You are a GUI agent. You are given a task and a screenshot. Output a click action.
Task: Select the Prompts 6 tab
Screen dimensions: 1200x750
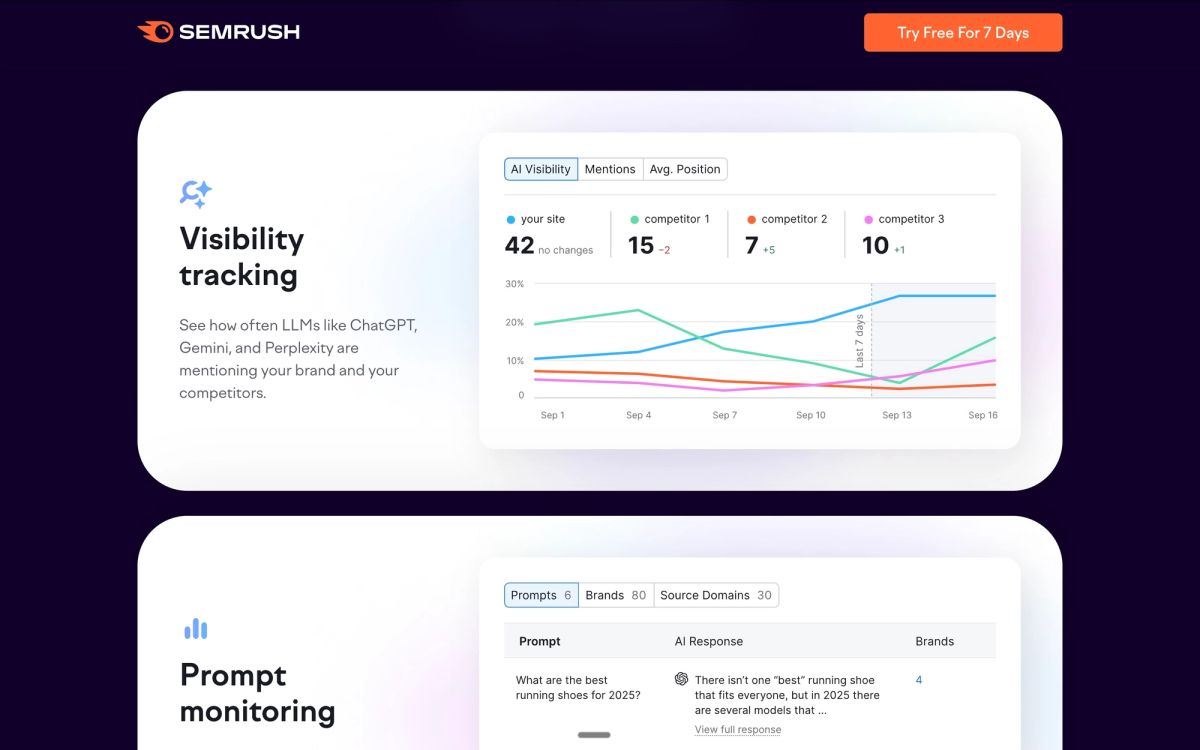click(541, 595)
